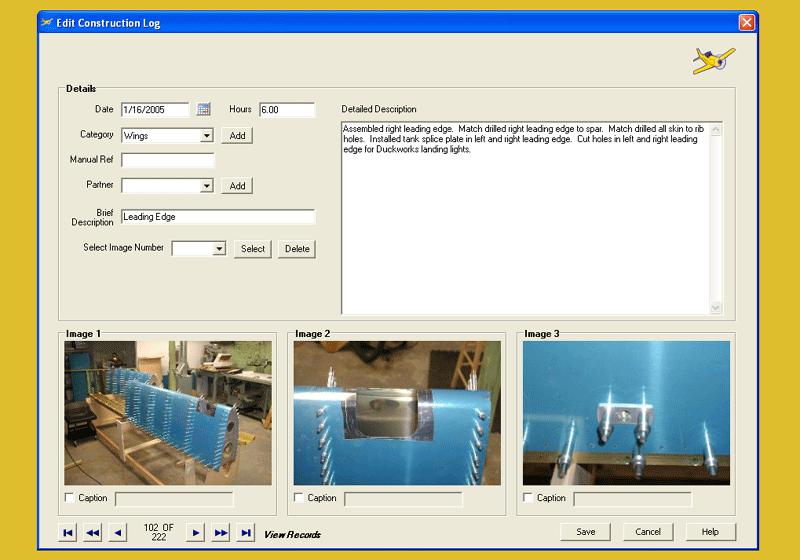The height and width of the screenshot is (560, 800).
Task: Skip forward several records
Action: click(221, 533)
